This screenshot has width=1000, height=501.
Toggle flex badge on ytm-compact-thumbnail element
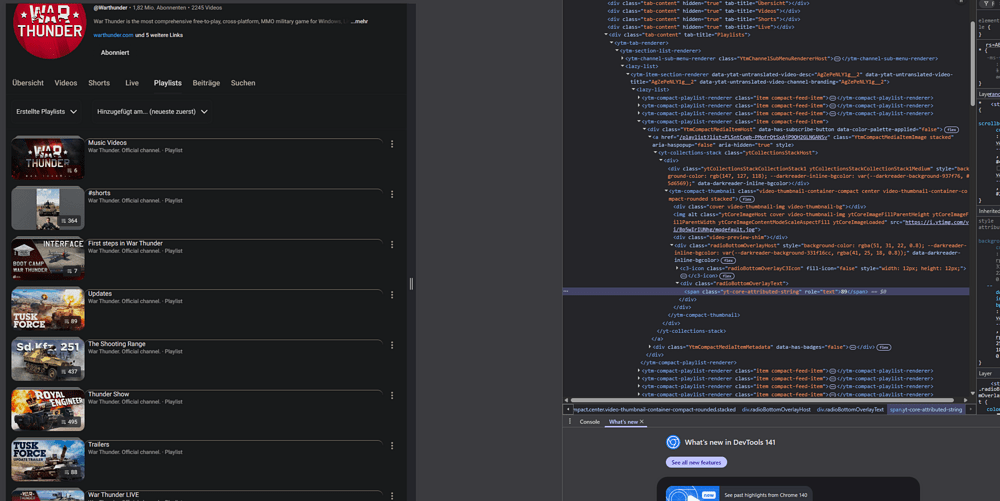pos(747,199)
